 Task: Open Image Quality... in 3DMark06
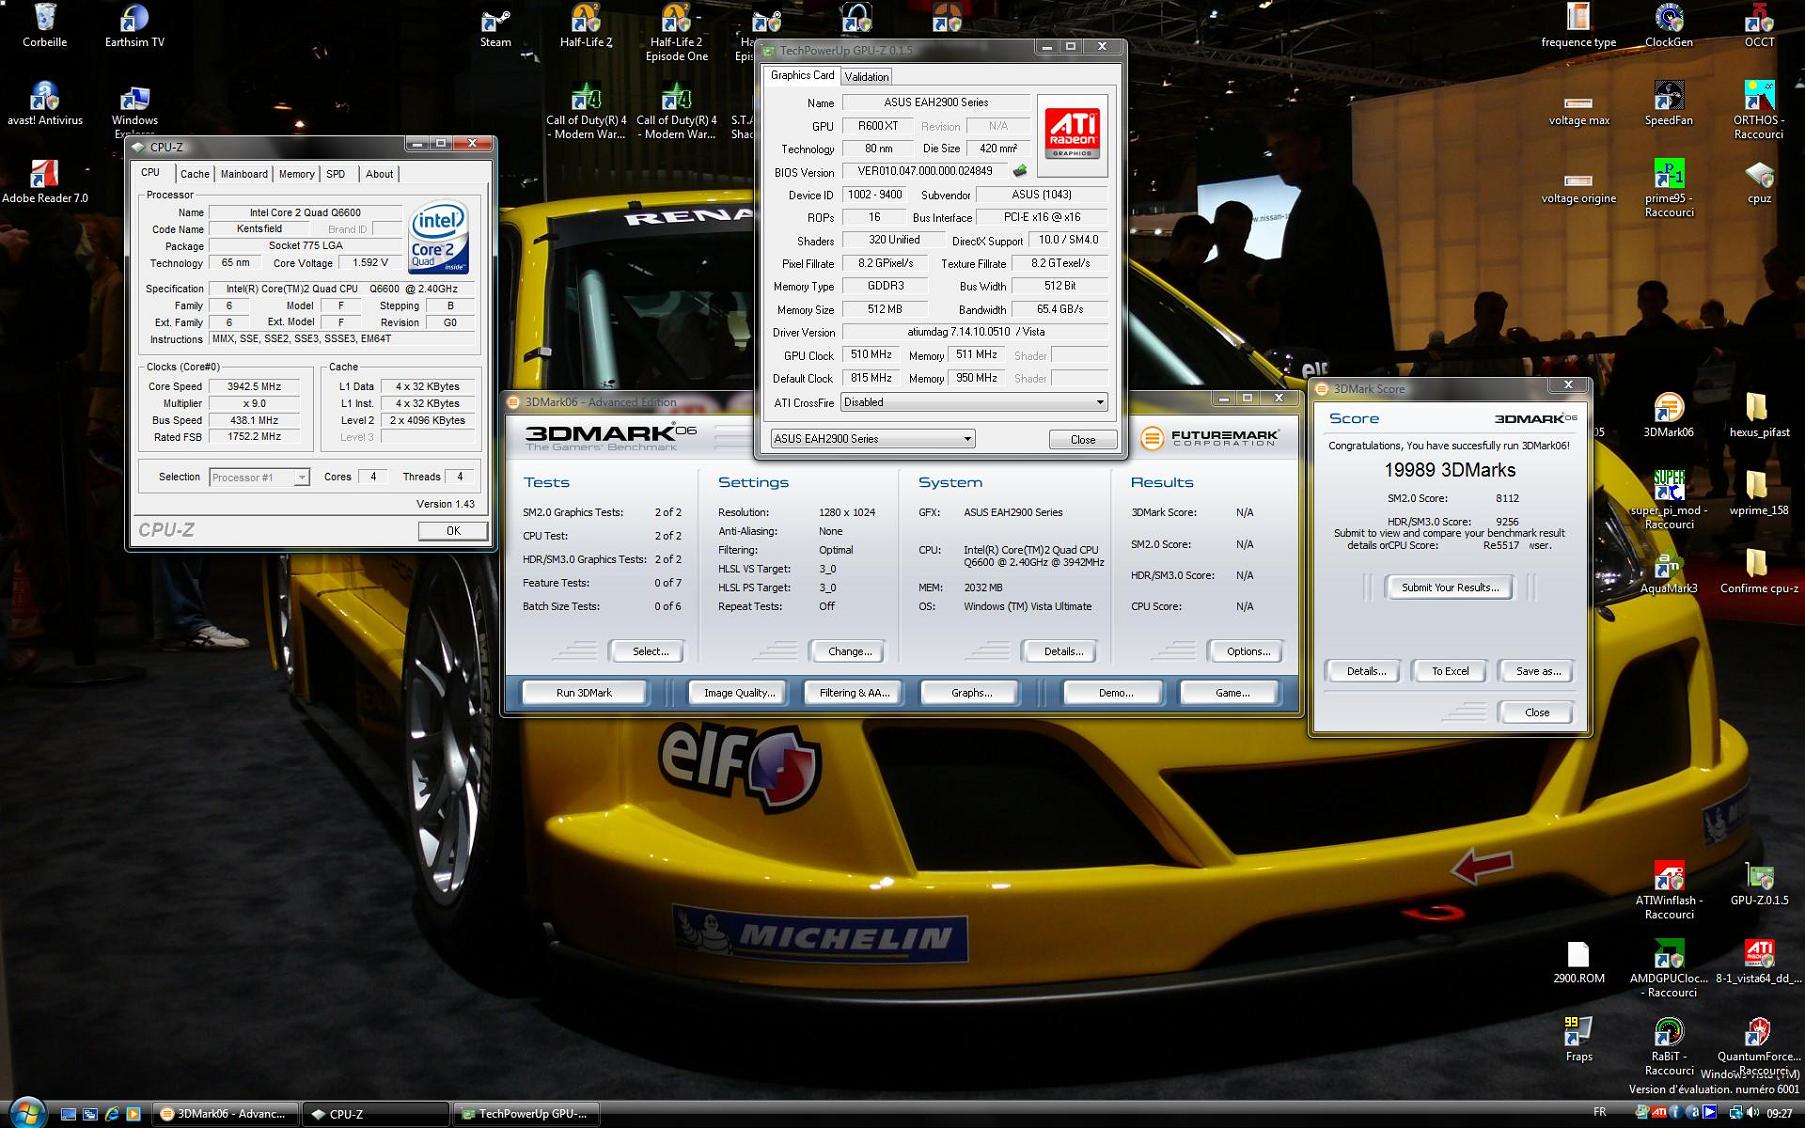coord(739,693)
